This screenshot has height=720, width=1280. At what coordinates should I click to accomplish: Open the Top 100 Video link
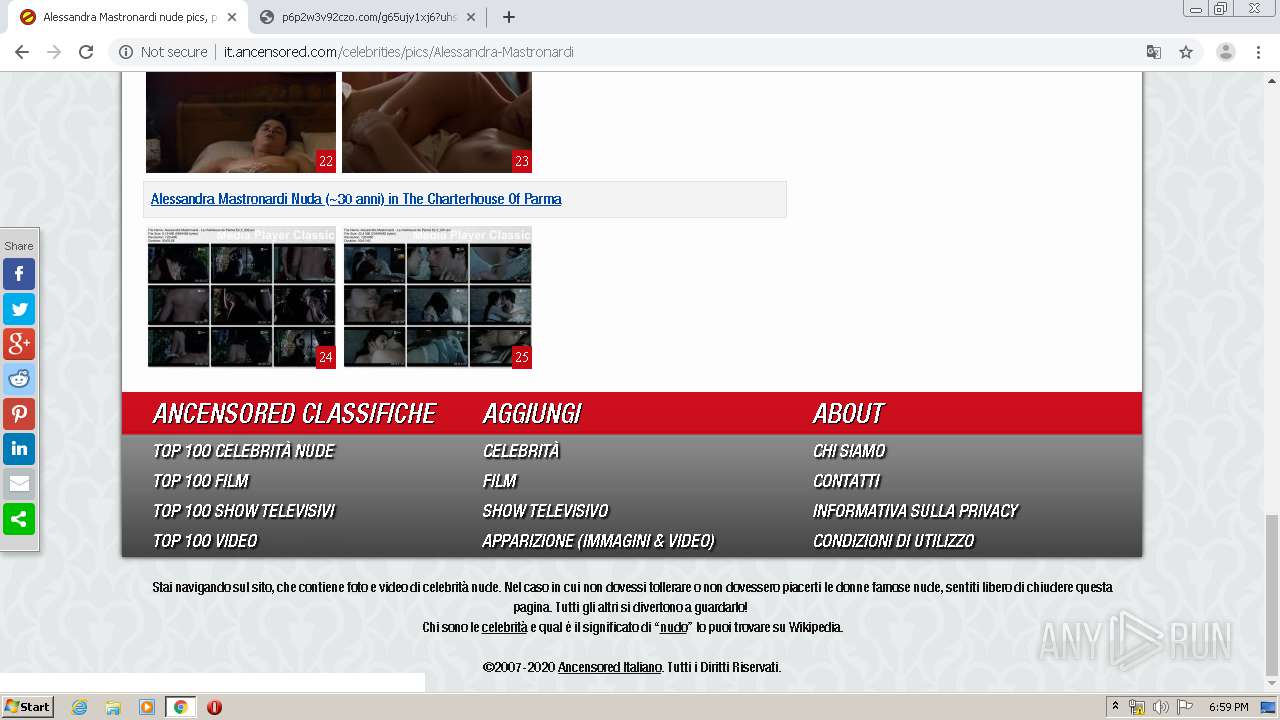pyautogui.click(x=204, y=541)
